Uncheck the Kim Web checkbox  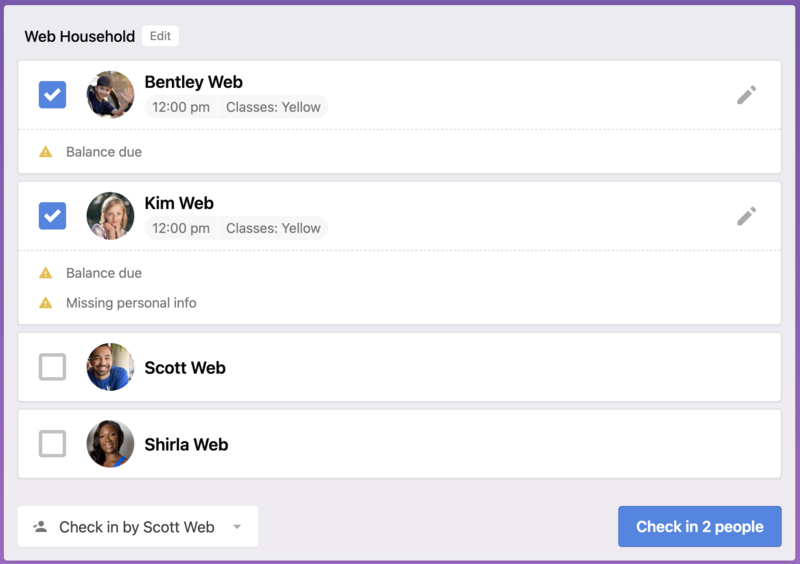coord(52,216)
